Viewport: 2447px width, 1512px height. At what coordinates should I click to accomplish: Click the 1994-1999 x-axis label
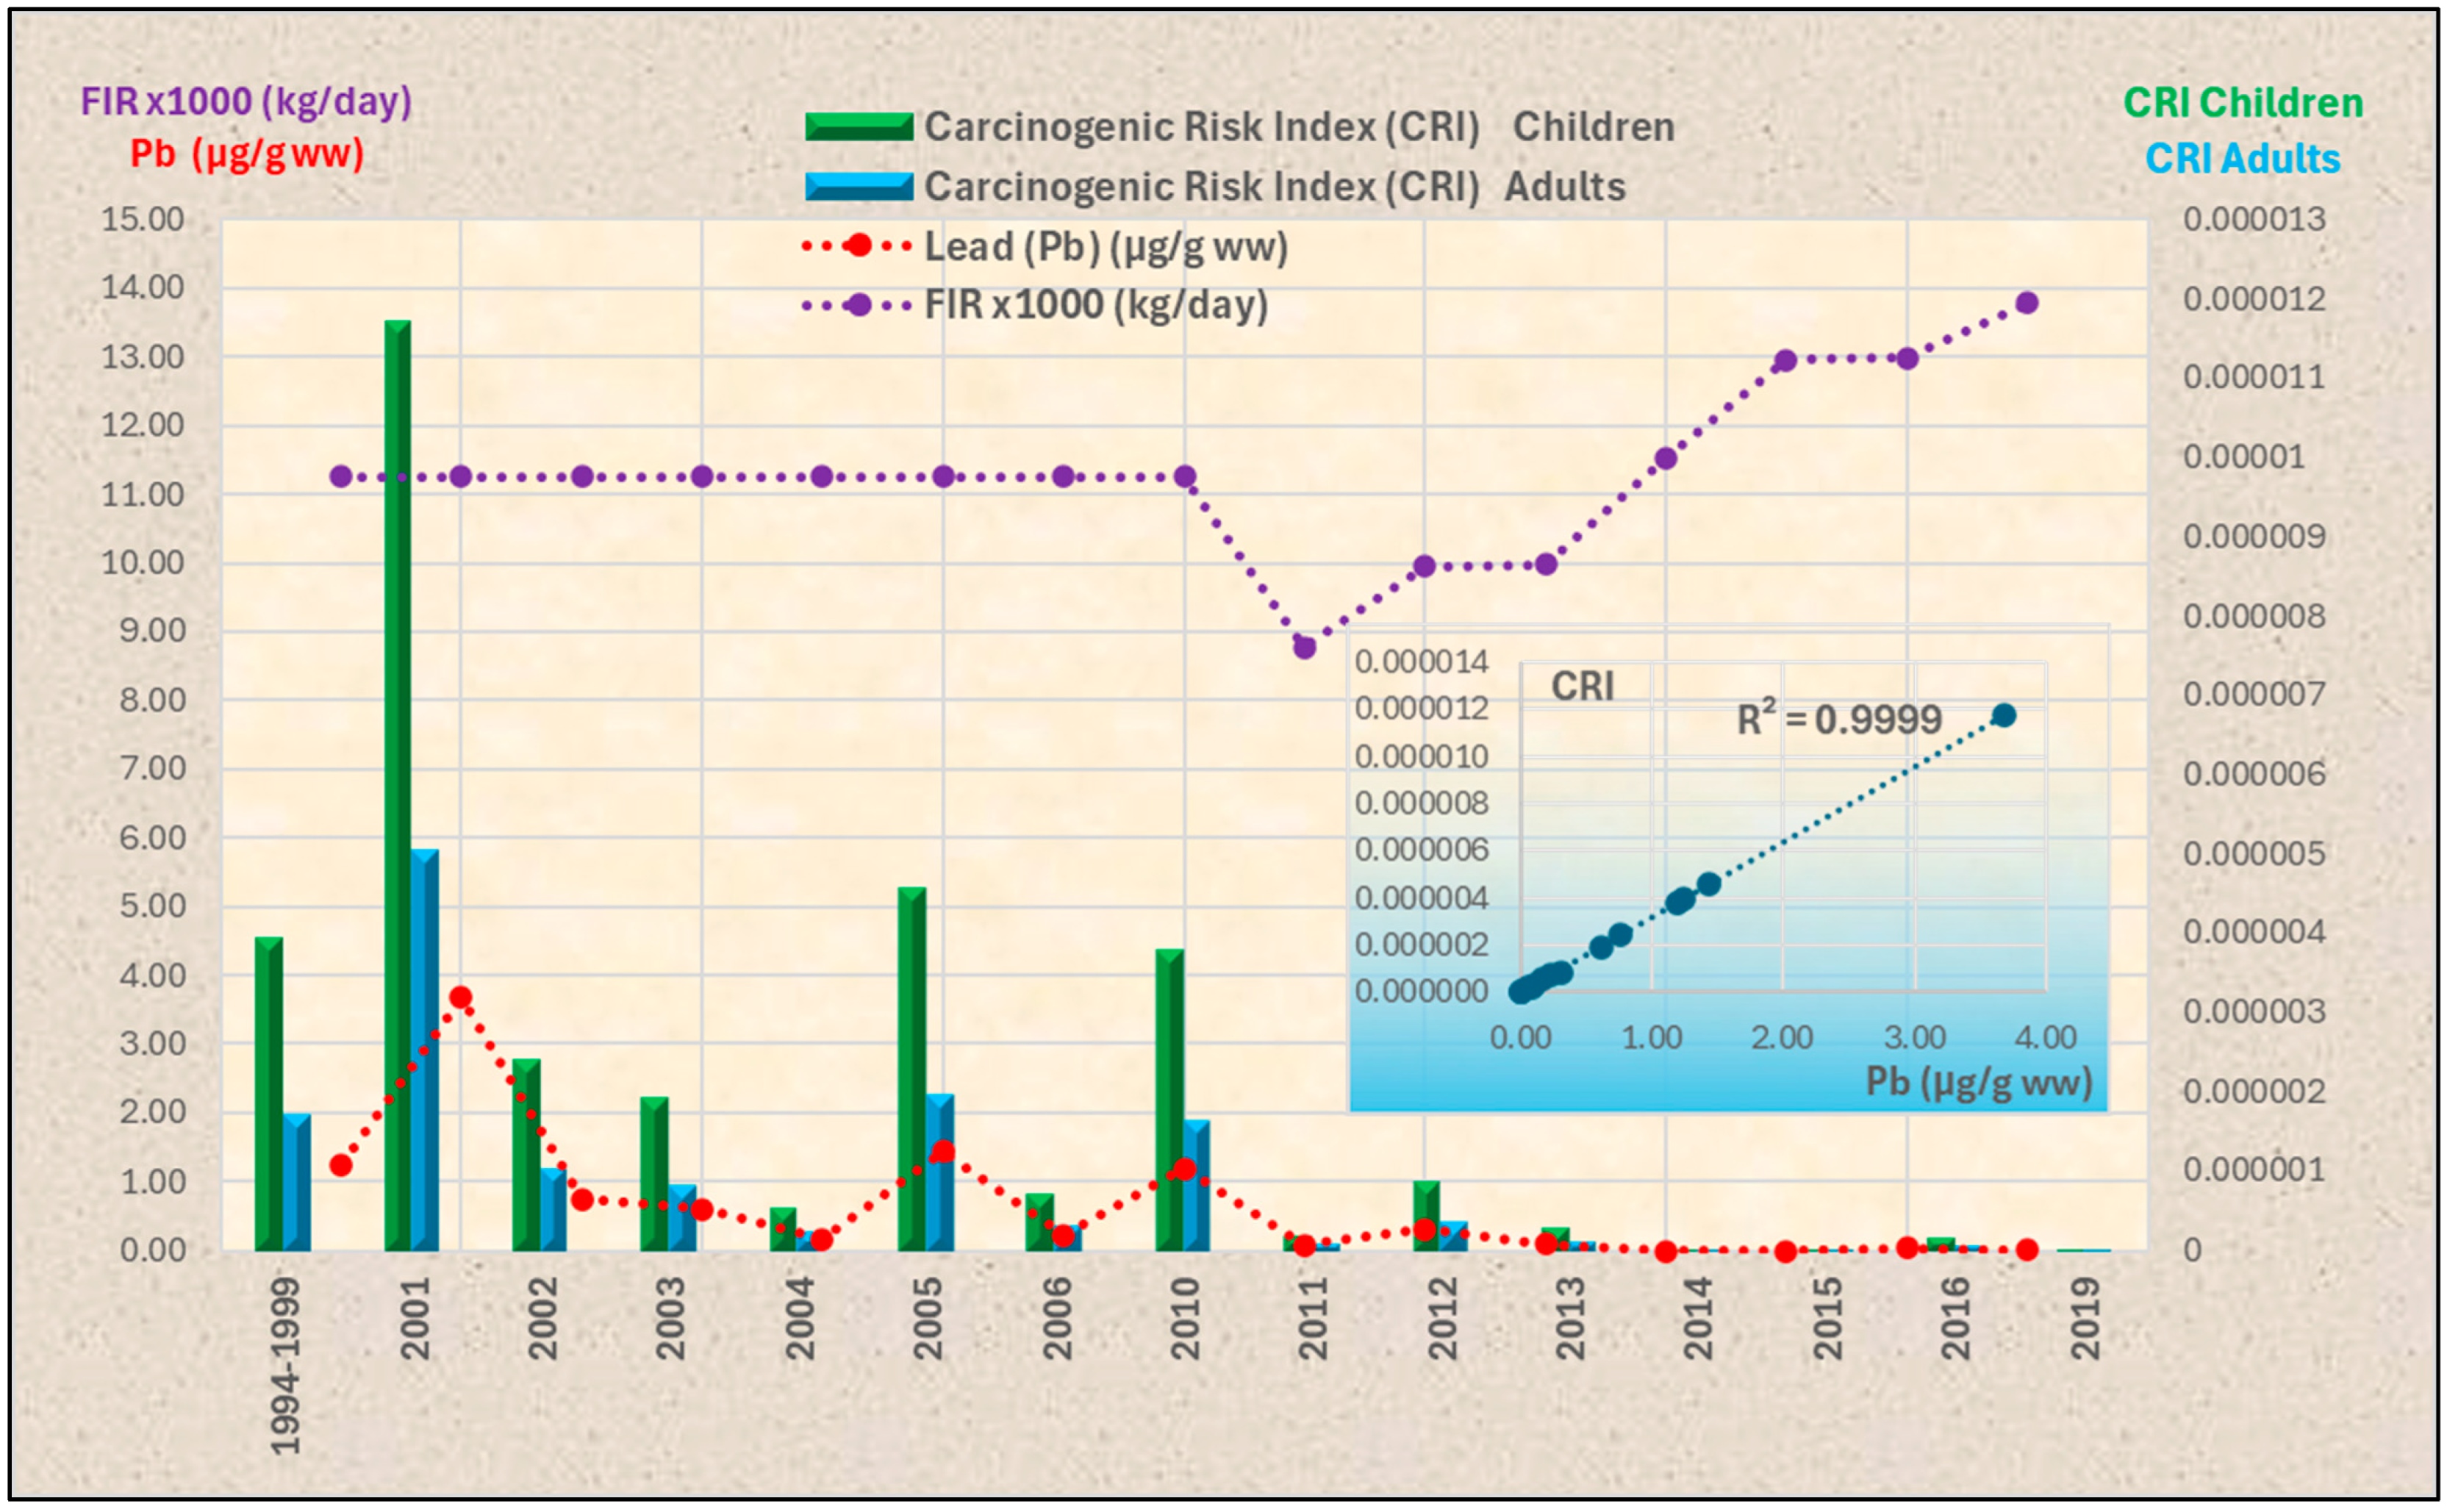tap(286, 1365)
